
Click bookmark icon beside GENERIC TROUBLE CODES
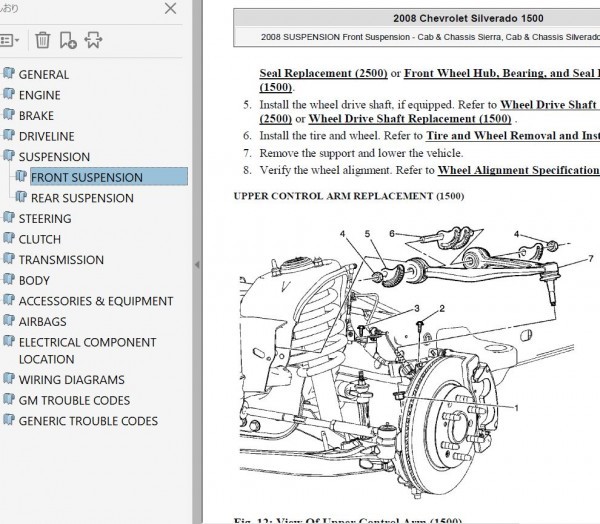pyautogui.click(x=8, y=420)
